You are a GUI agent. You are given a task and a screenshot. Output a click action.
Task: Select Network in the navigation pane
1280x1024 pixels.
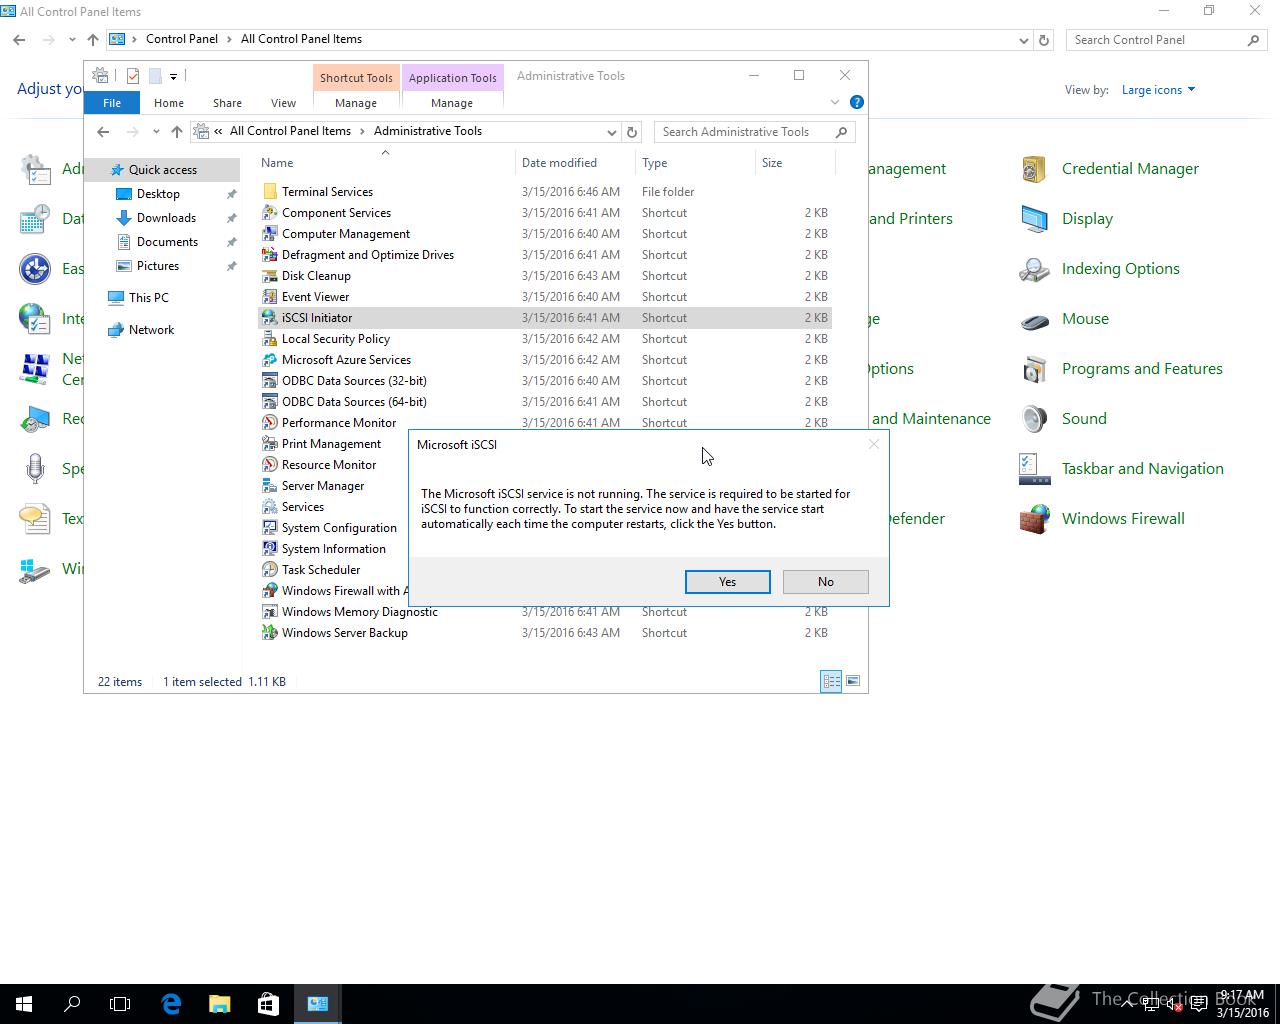click(151, 330)
